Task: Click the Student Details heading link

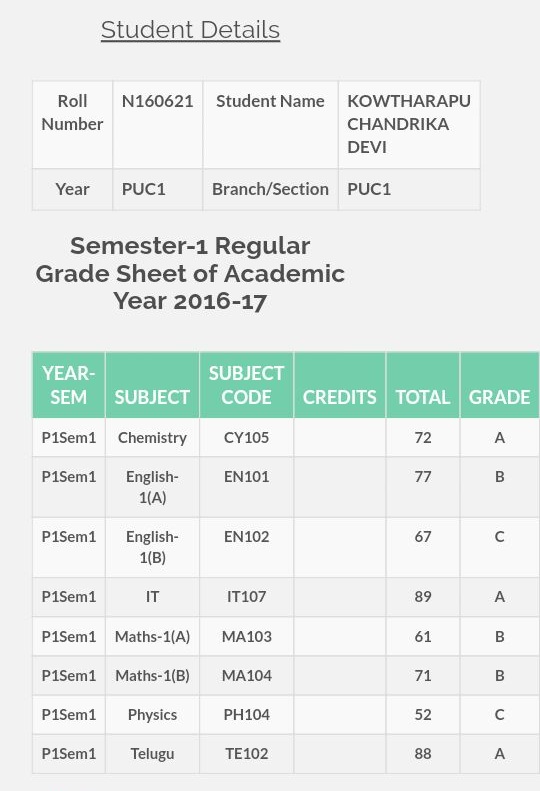Action: tap(190, 30)
